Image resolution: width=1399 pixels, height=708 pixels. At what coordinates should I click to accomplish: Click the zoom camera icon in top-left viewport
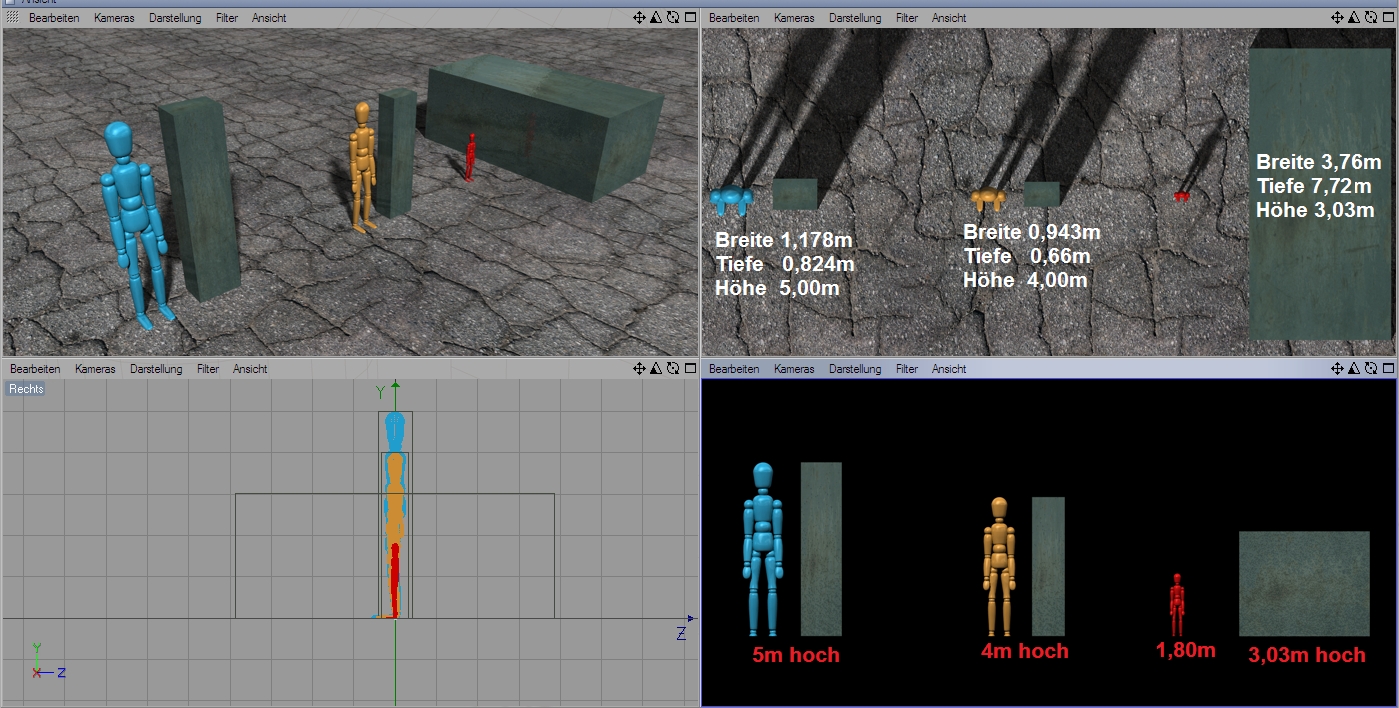tap(656, 18)
